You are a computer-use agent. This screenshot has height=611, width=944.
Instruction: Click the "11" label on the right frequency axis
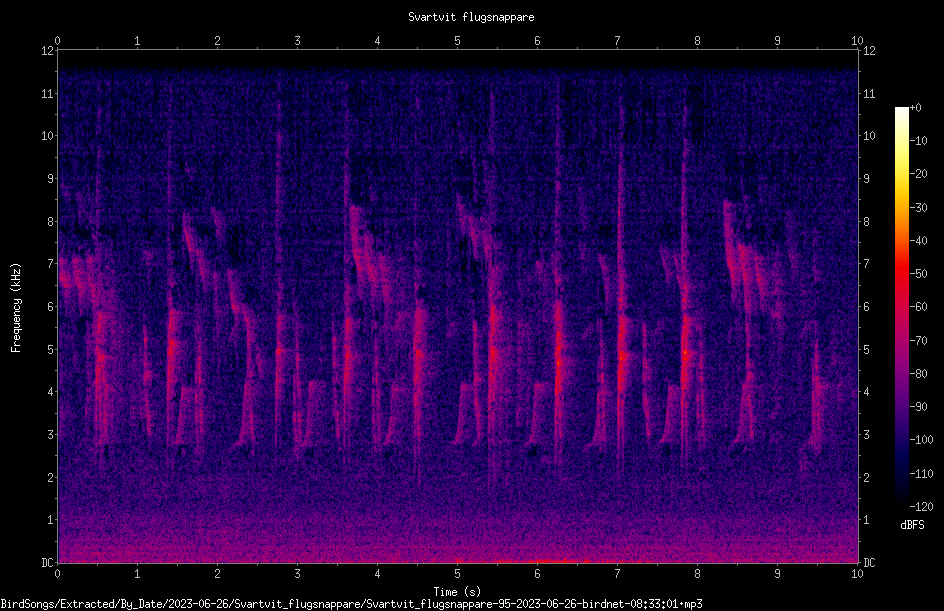(869, 93)
